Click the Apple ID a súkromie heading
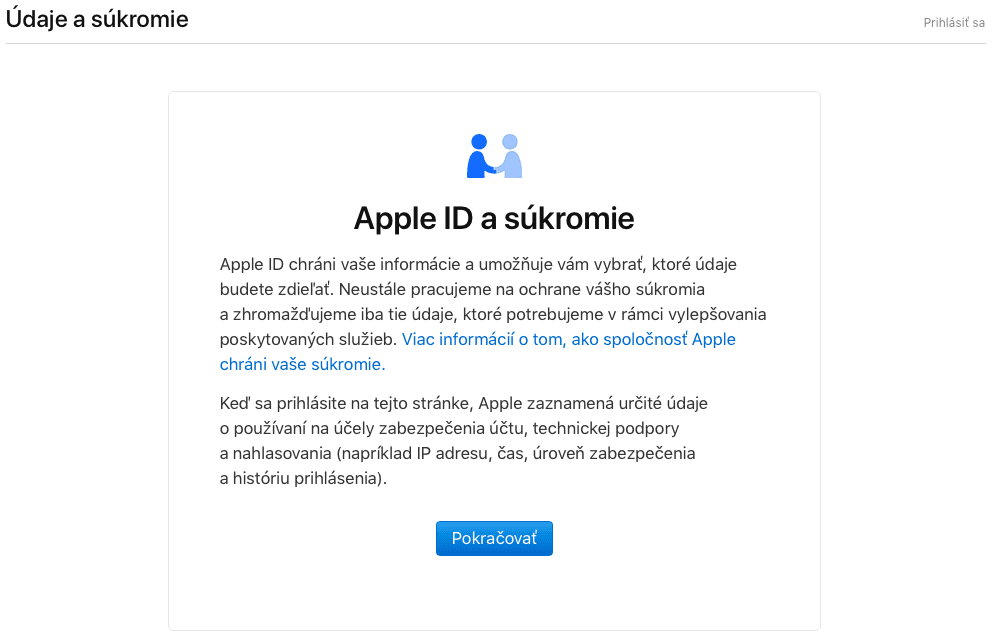993x644 pixels. point(494,218)
